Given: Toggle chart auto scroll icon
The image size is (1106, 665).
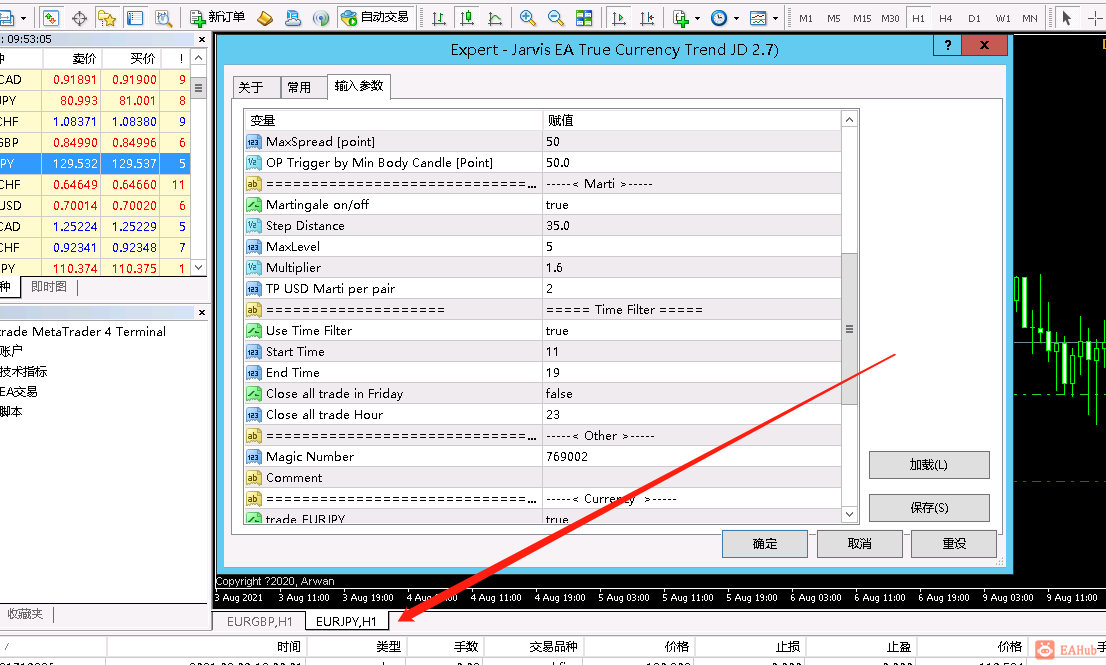Looking at the screenshot, I should tap(619, 18).
